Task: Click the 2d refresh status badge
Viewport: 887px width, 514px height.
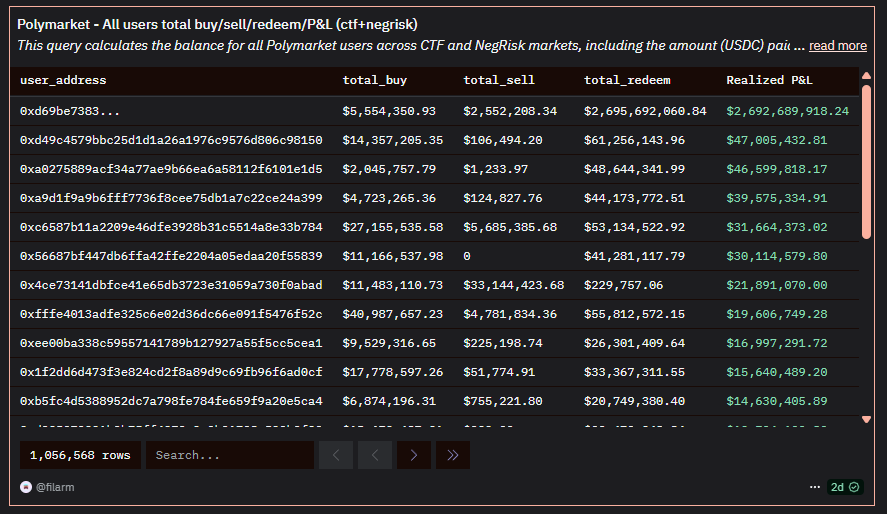Action: coord(845,487)
